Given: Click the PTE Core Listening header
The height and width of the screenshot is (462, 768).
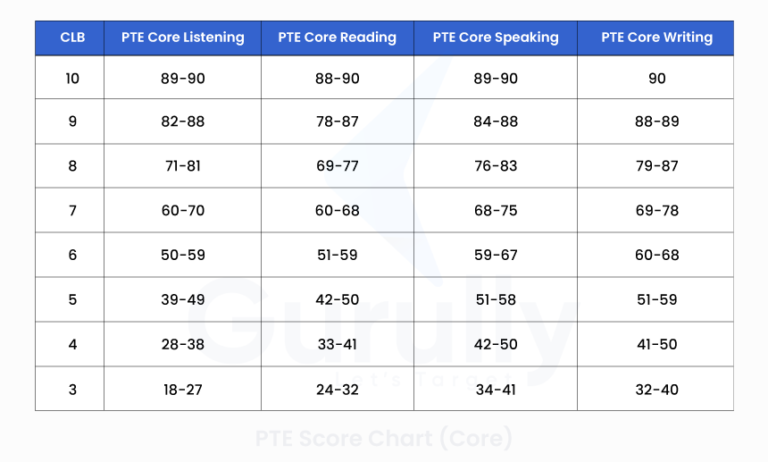Looking at the screenshot, I should (x=182, y=38).
